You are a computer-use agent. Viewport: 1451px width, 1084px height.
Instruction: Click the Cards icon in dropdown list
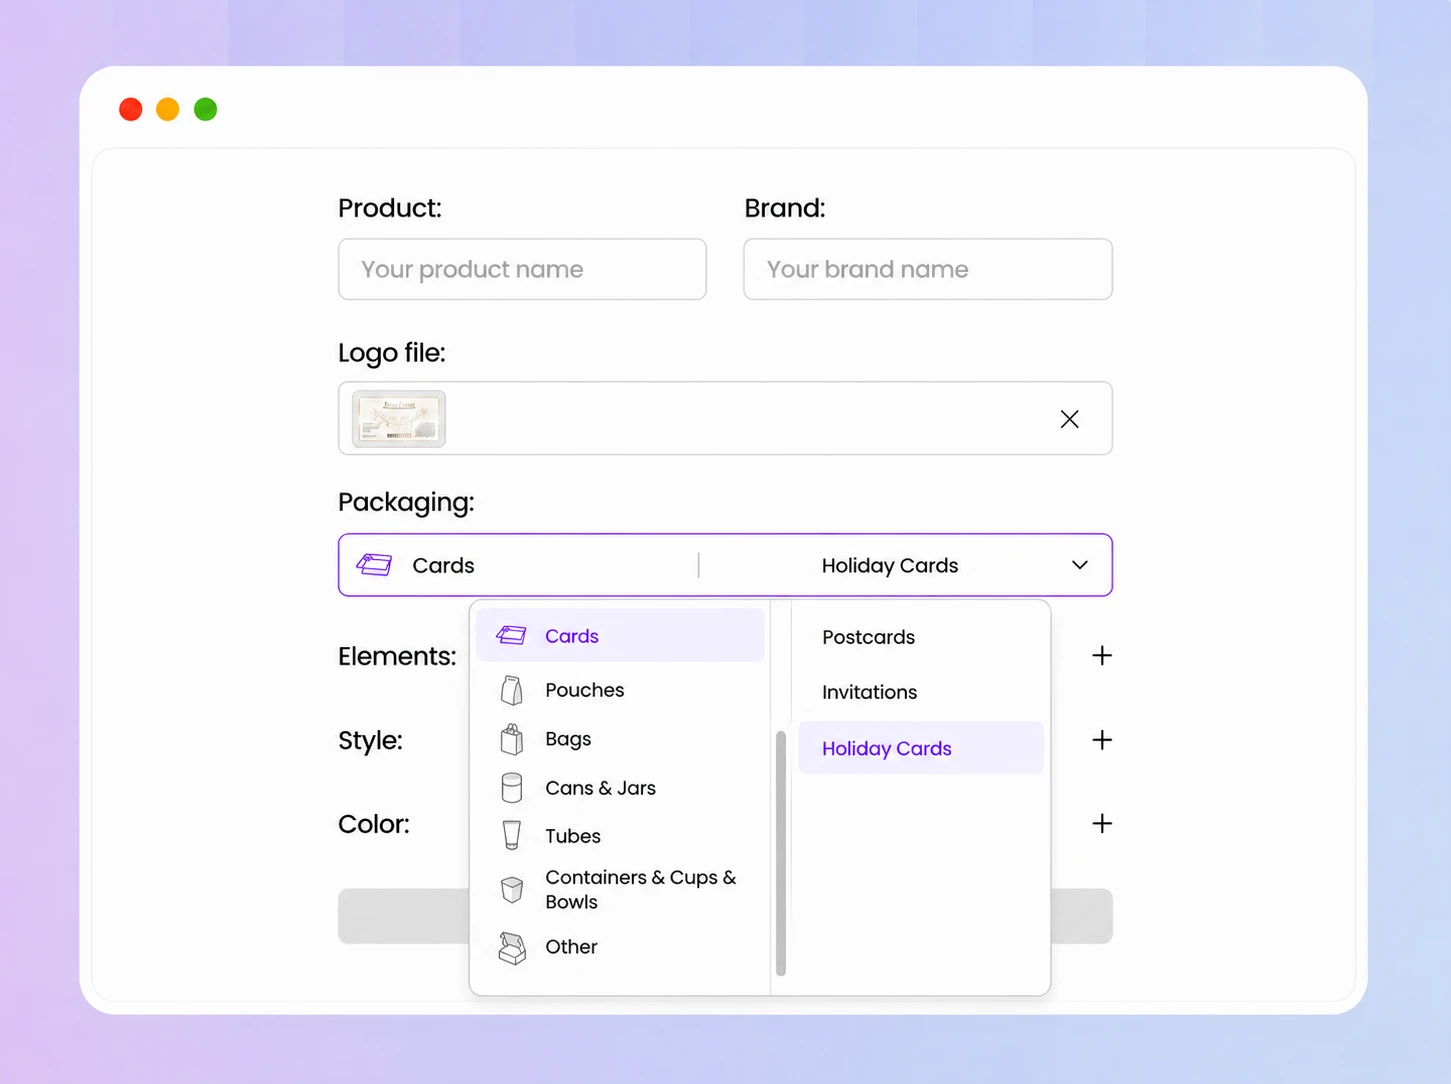point(511,635)
